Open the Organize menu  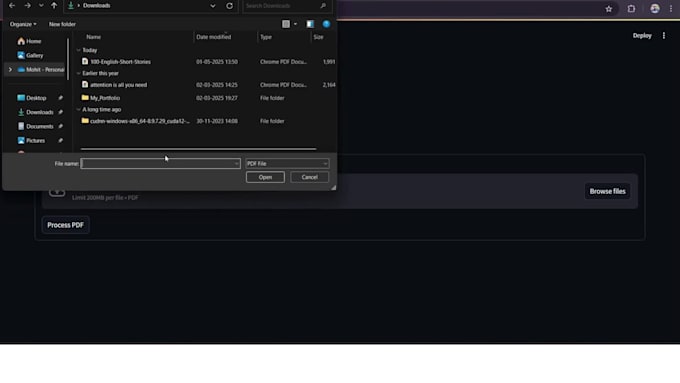[x=23, y=24]
